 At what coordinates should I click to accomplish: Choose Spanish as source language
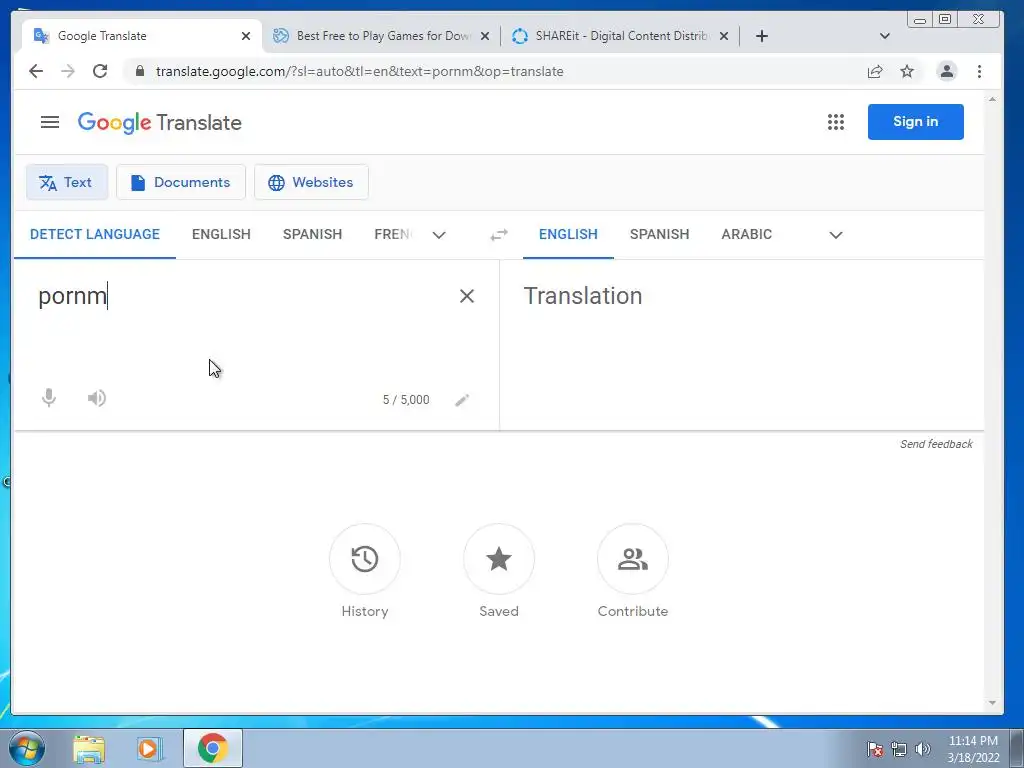312,234
